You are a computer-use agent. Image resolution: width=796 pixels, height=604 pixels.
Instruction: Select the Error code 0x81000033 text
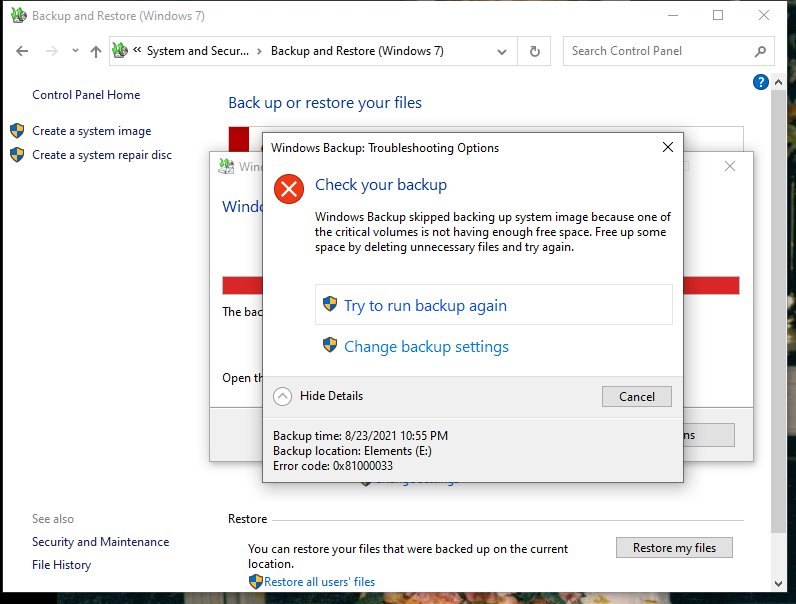pos(333,466)
